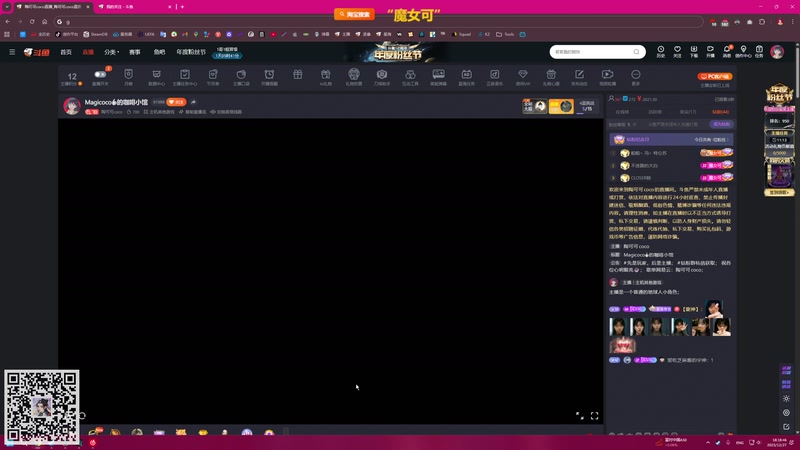Expand the 今日共有 fans chevron link
Image resolution: width=800 pixels, height=450 pixels.
click(711, 139)
